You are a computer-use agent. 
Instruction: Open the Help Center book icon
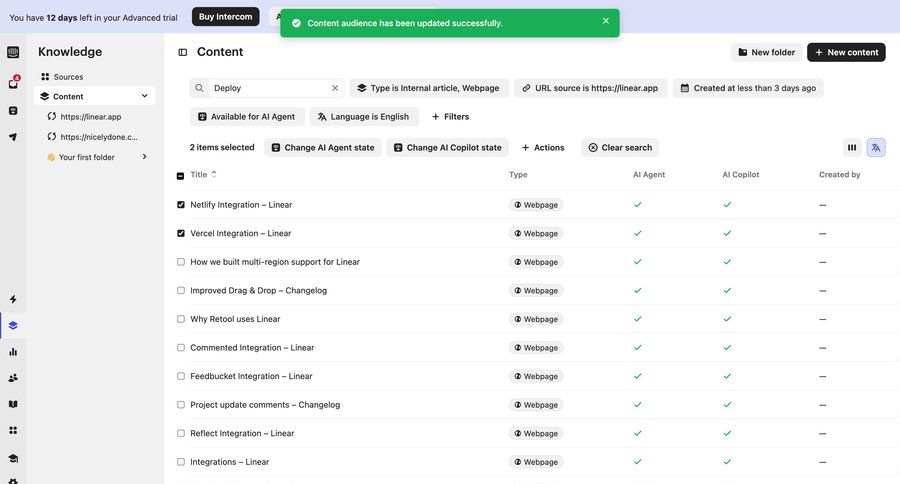coord(13,404)
